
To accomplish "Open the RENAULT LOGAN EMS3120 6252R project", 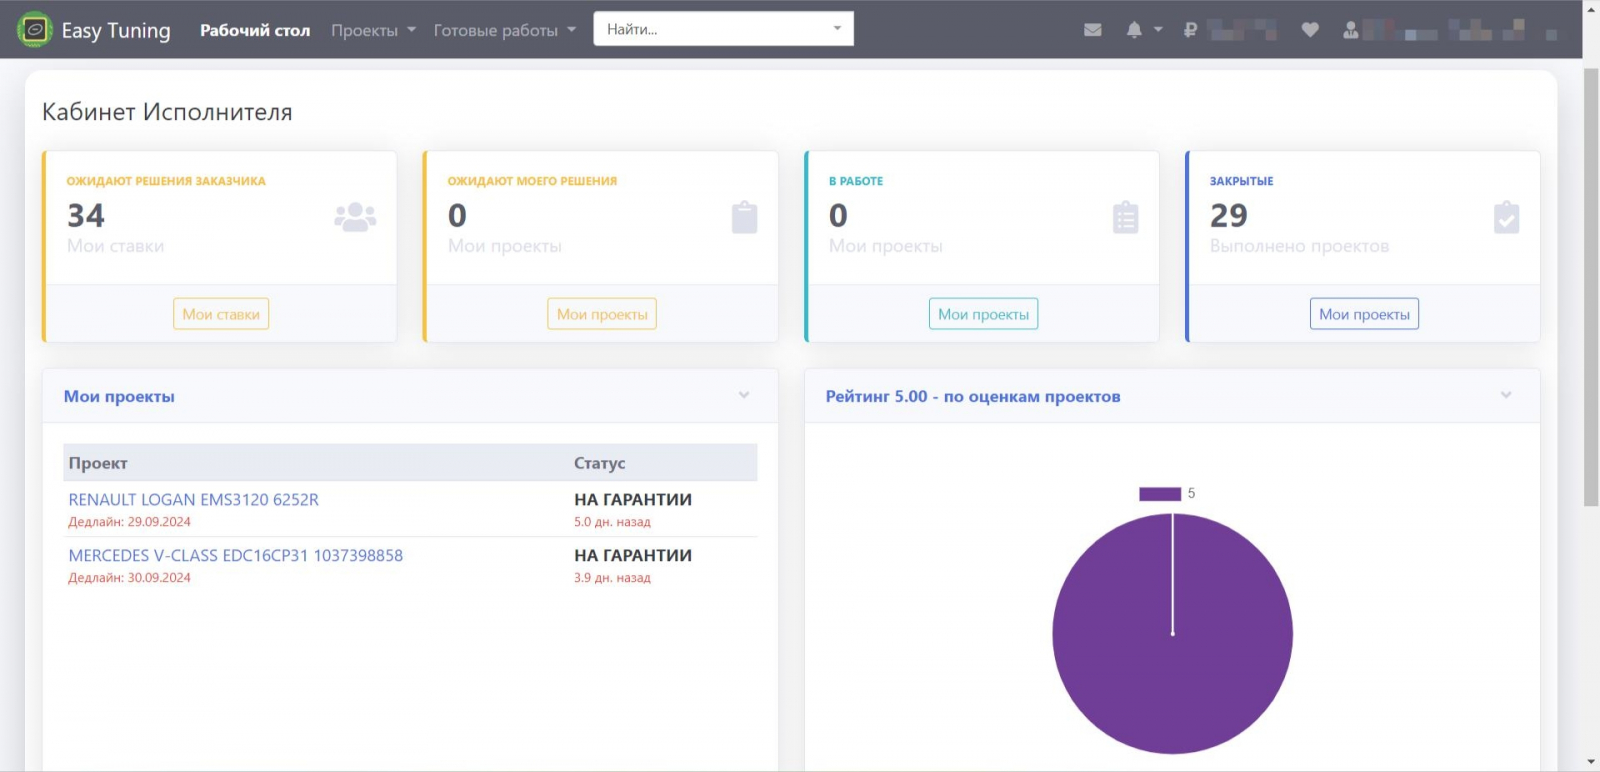I will 193,500.
